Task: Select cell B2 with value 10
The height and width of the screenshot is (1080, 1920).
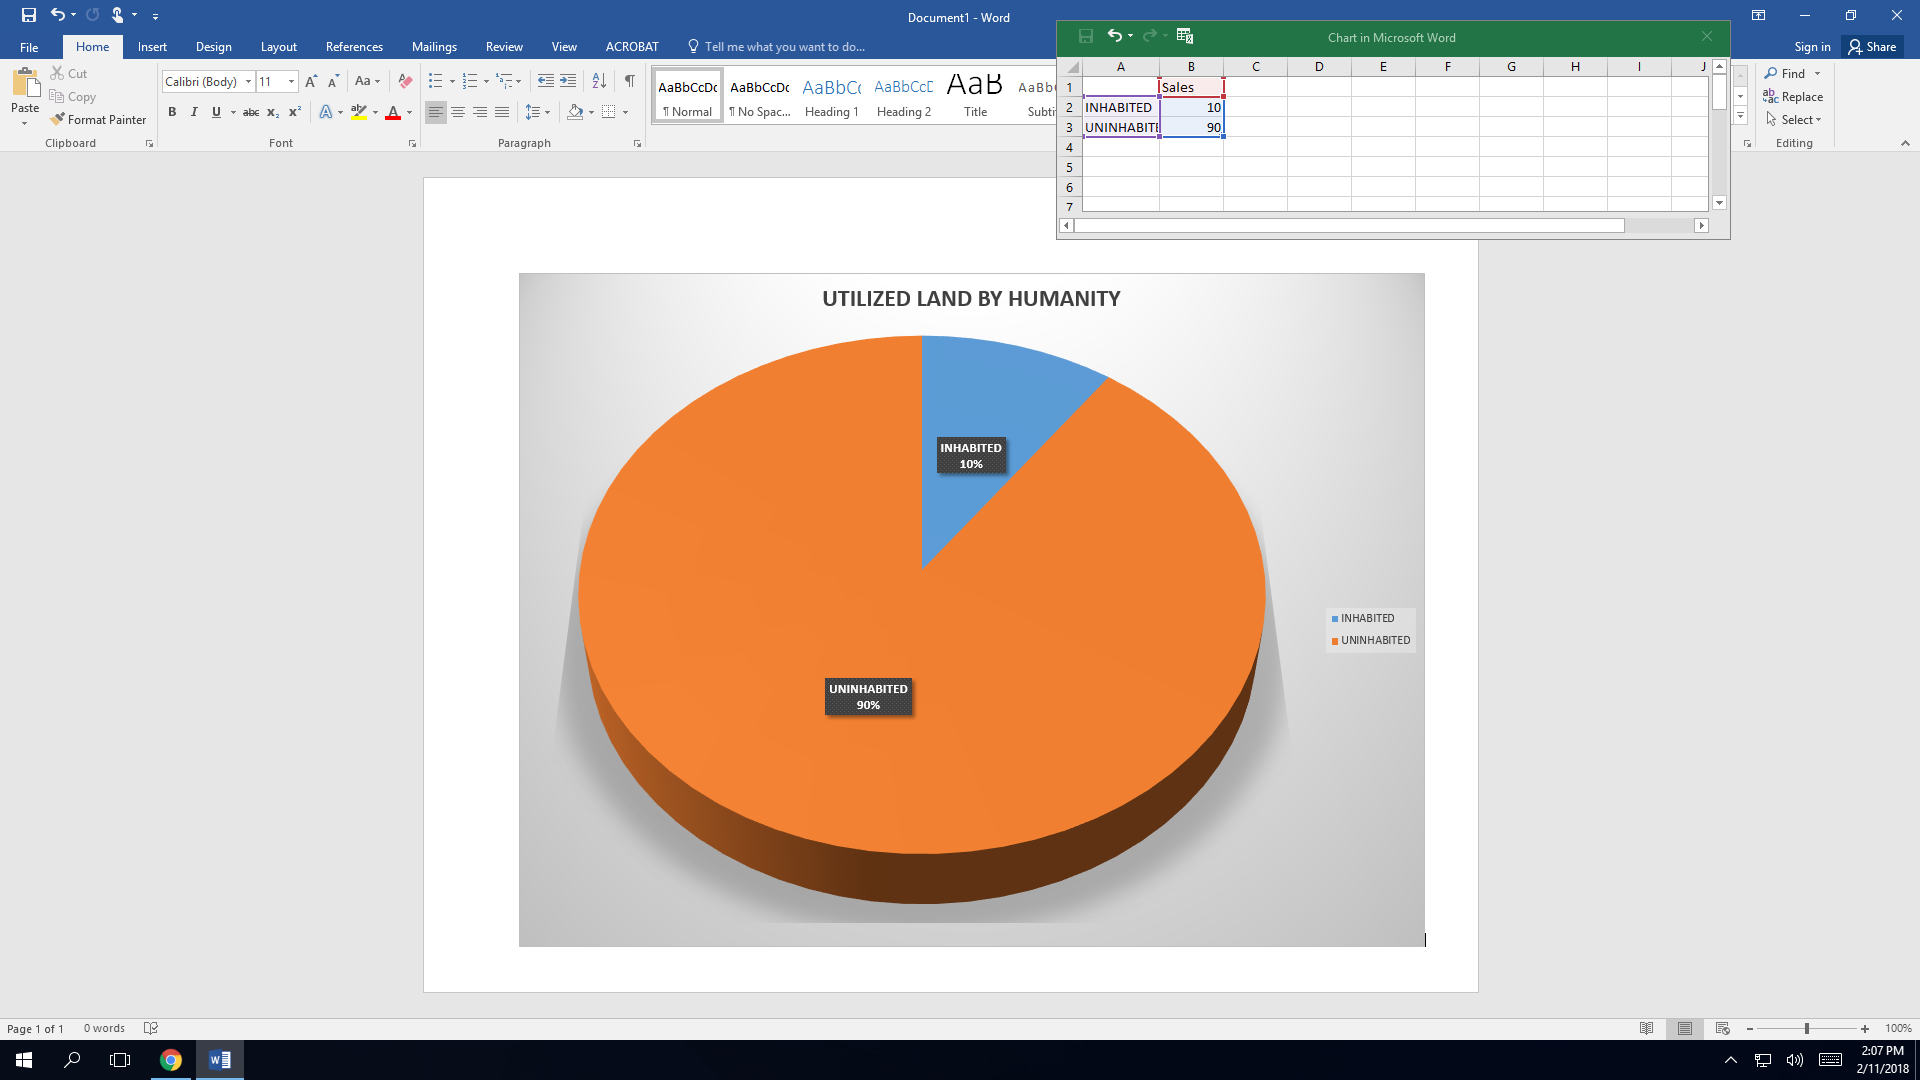Action: pyautogui.click(x=1191, y=107)
